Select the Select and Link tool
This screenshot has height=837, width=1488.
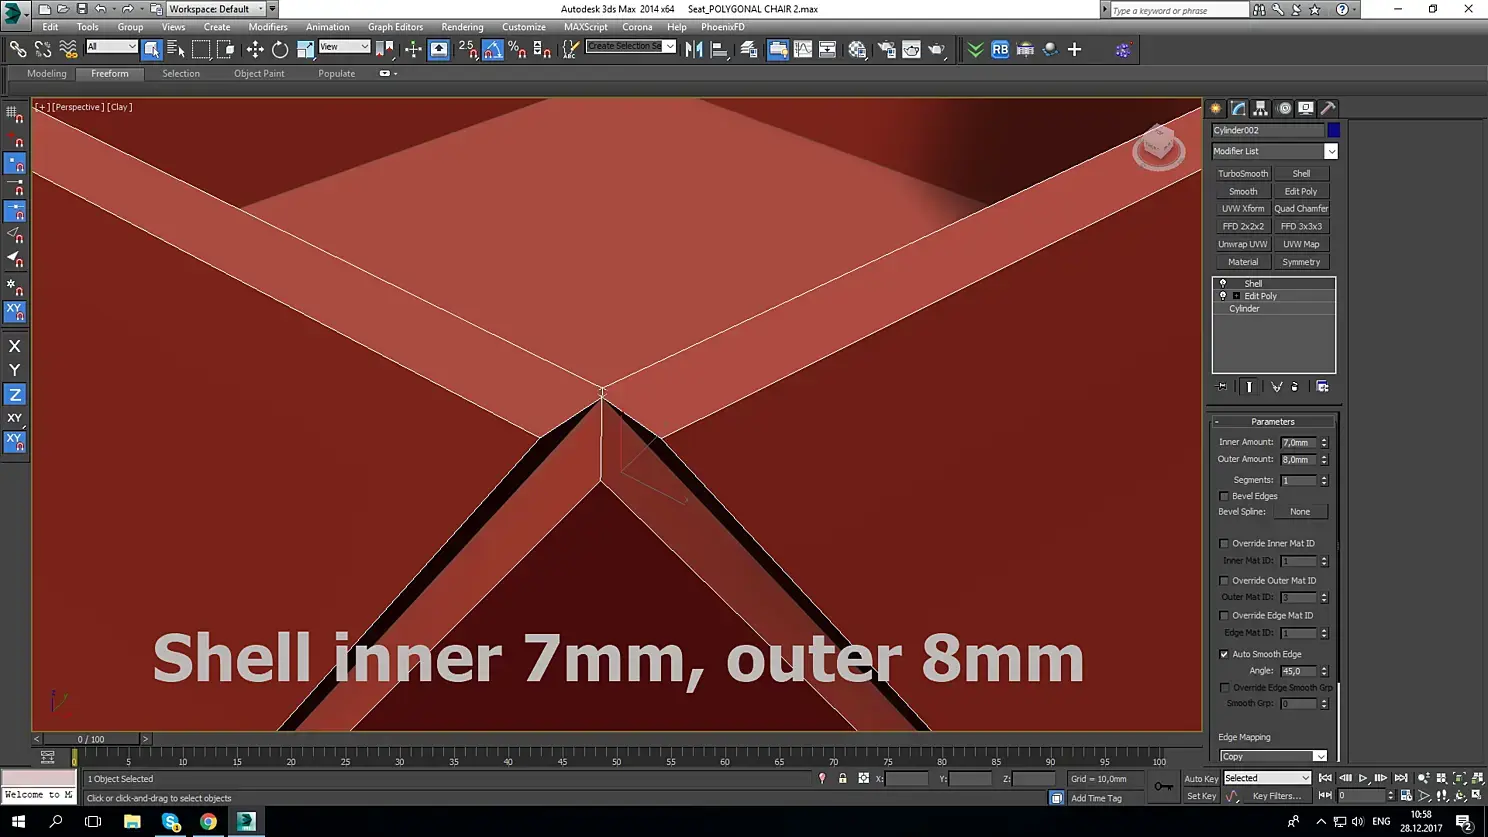point(18,49)
